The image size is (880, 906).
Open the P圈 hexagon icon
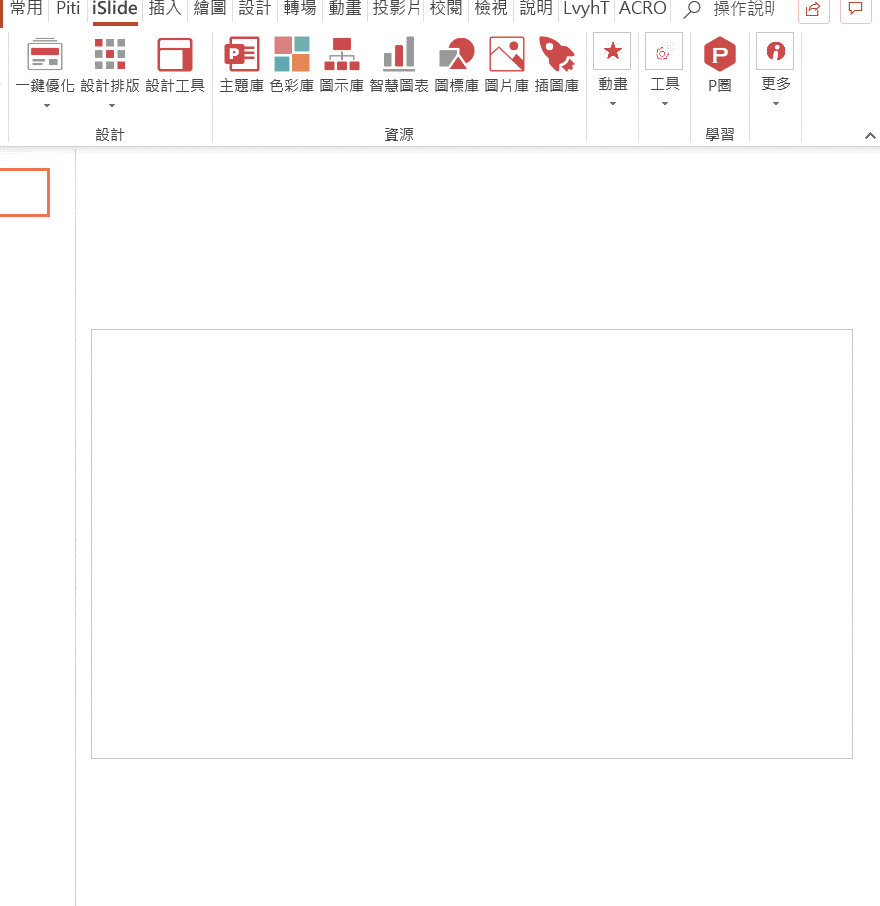[720, 54]
